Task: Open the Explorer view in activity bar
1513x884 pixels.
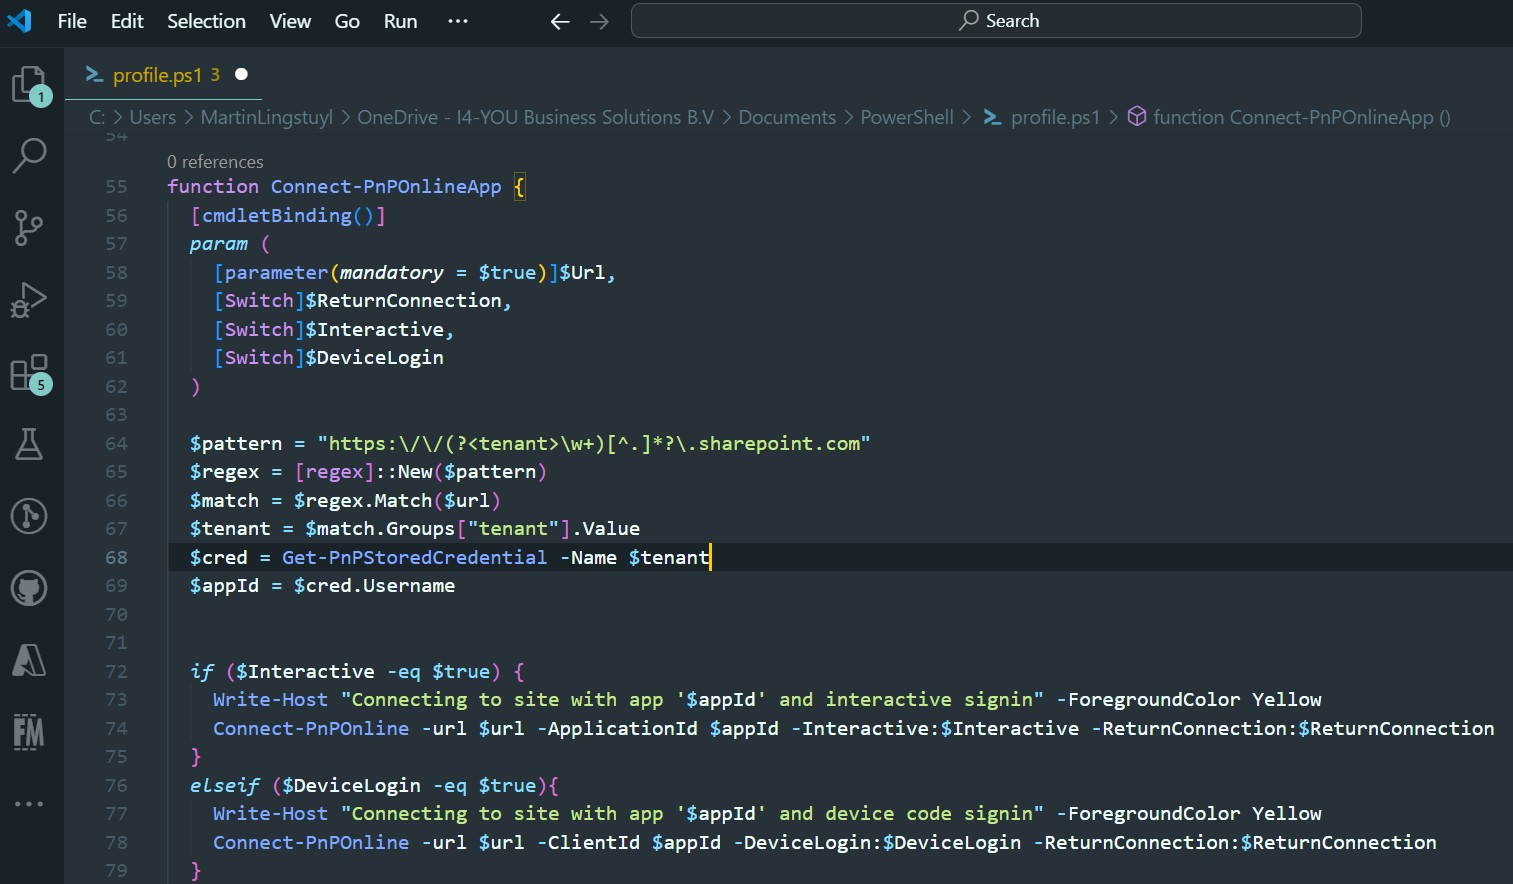Action: point(30,85)
